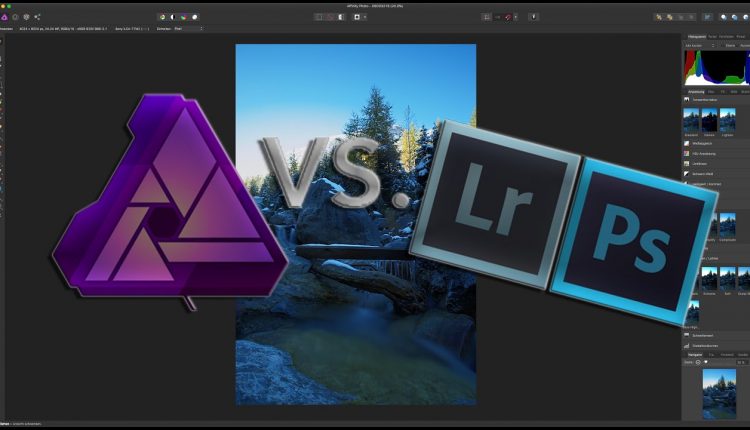Viewport: 750px width, 430px height.
Task: Open the Liquify persona
Action: point(15,17)
